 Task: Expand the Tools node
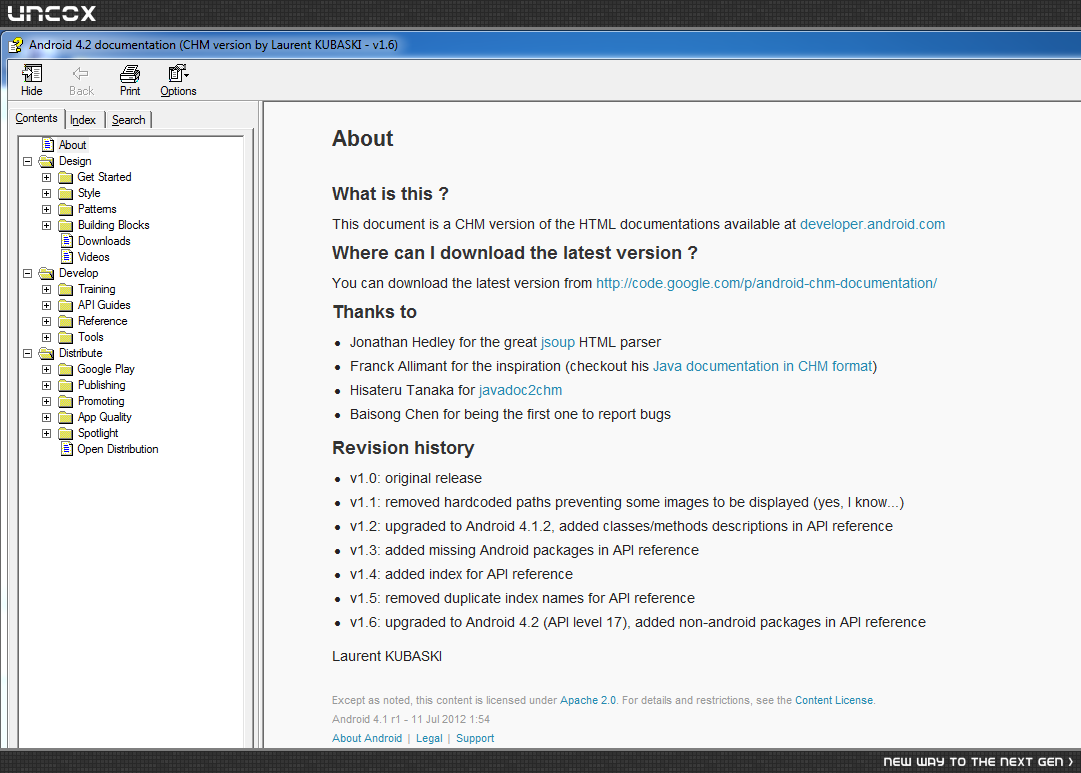tap(46, 337)
